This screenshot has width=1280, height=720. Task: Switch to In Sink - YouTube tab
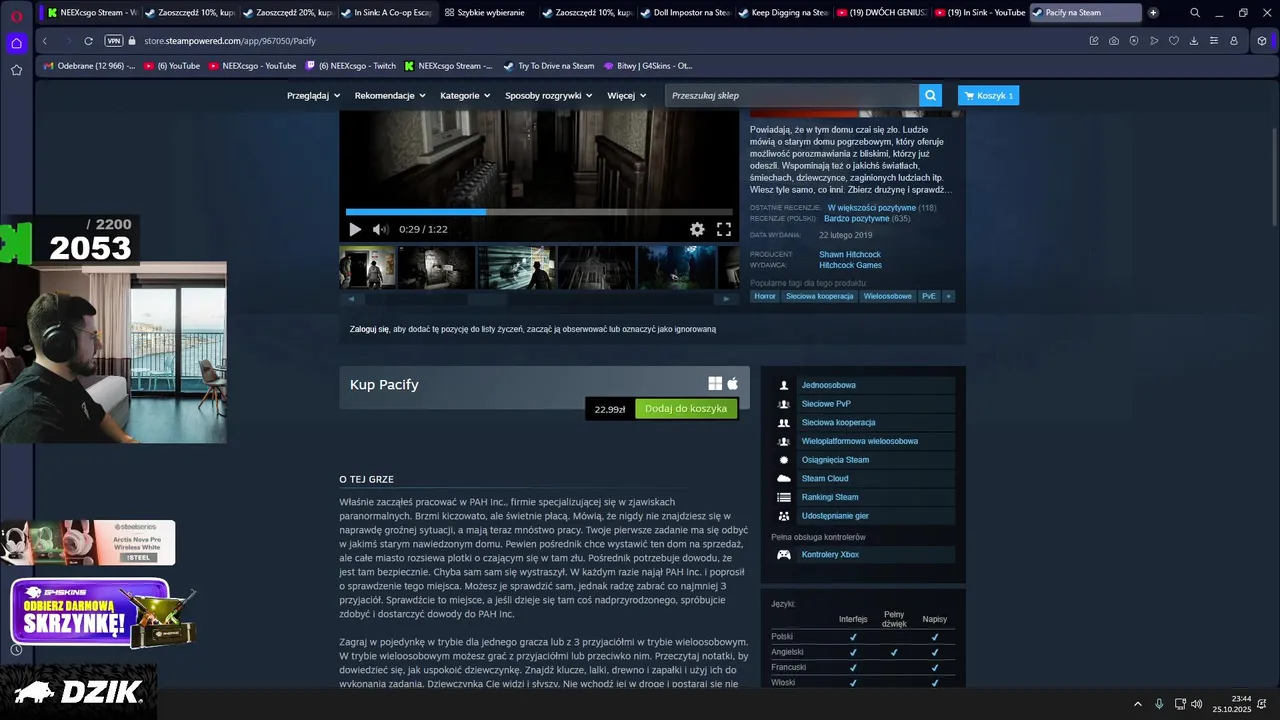(x=979, y=13)
